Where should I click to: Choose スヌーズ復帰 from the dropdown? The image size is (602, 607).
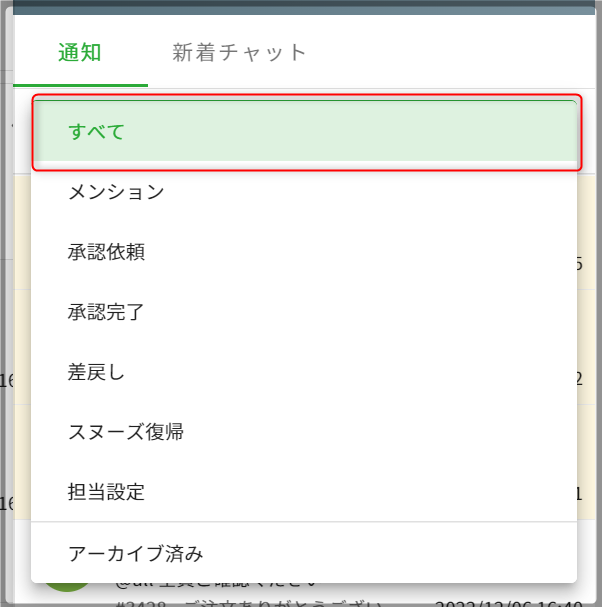(126, 432)
